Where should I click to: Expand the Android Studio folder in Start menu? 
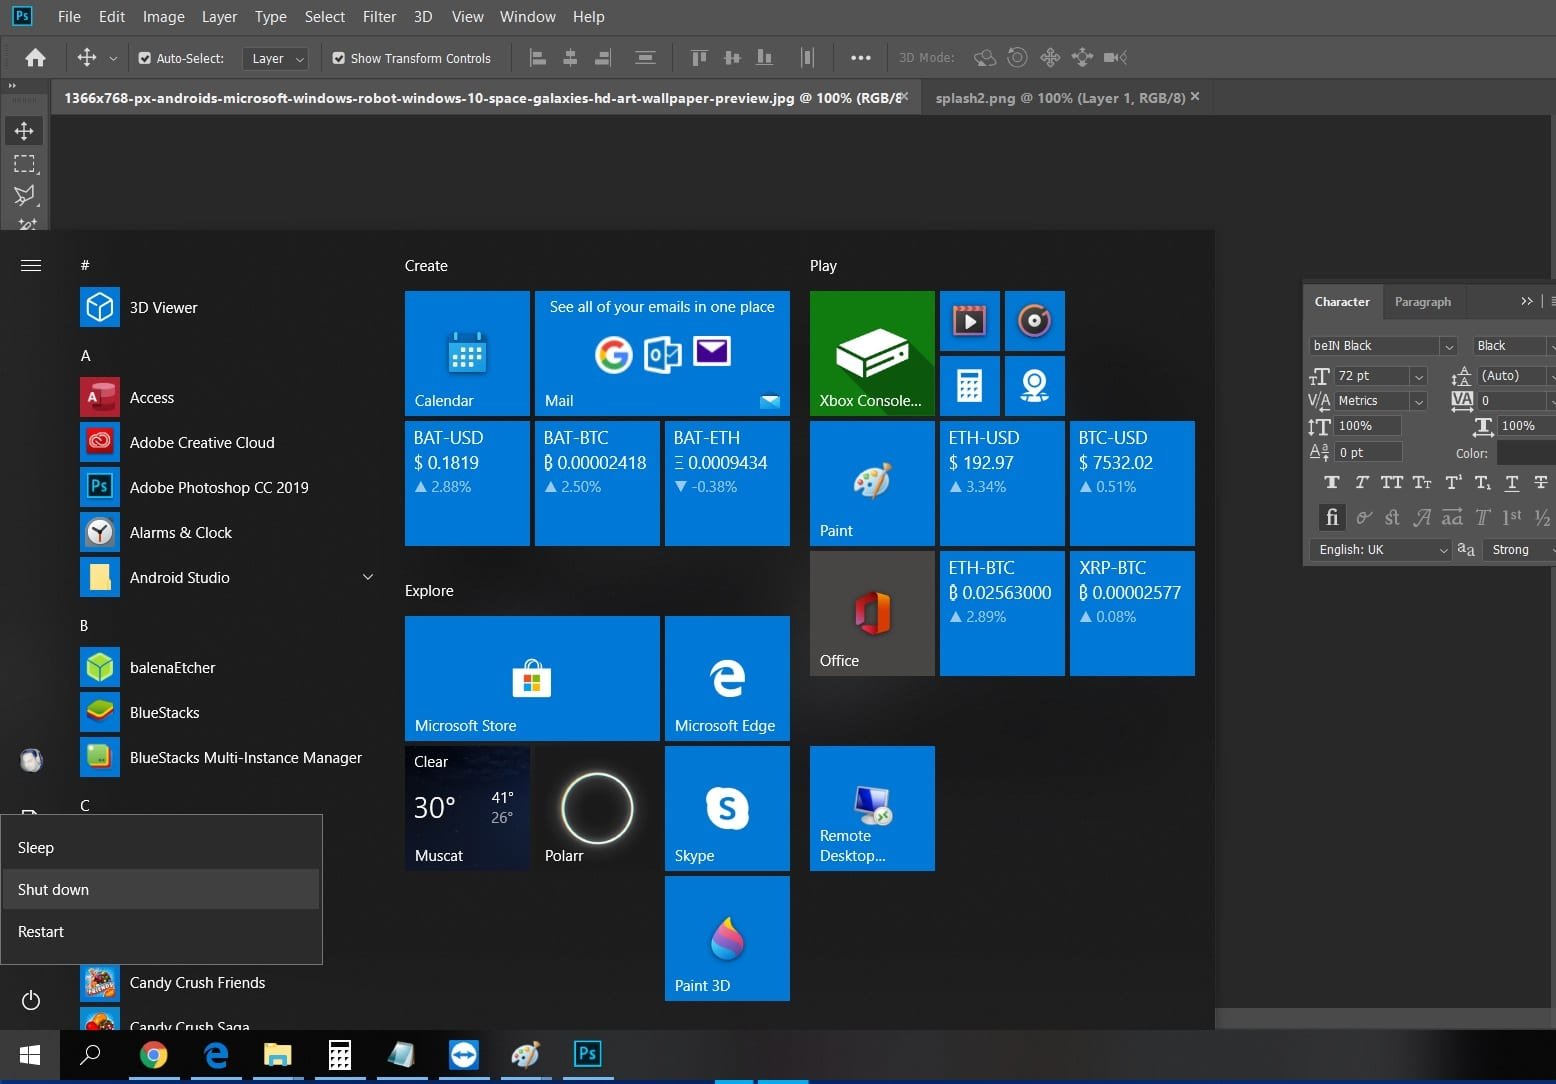[367, 577]
